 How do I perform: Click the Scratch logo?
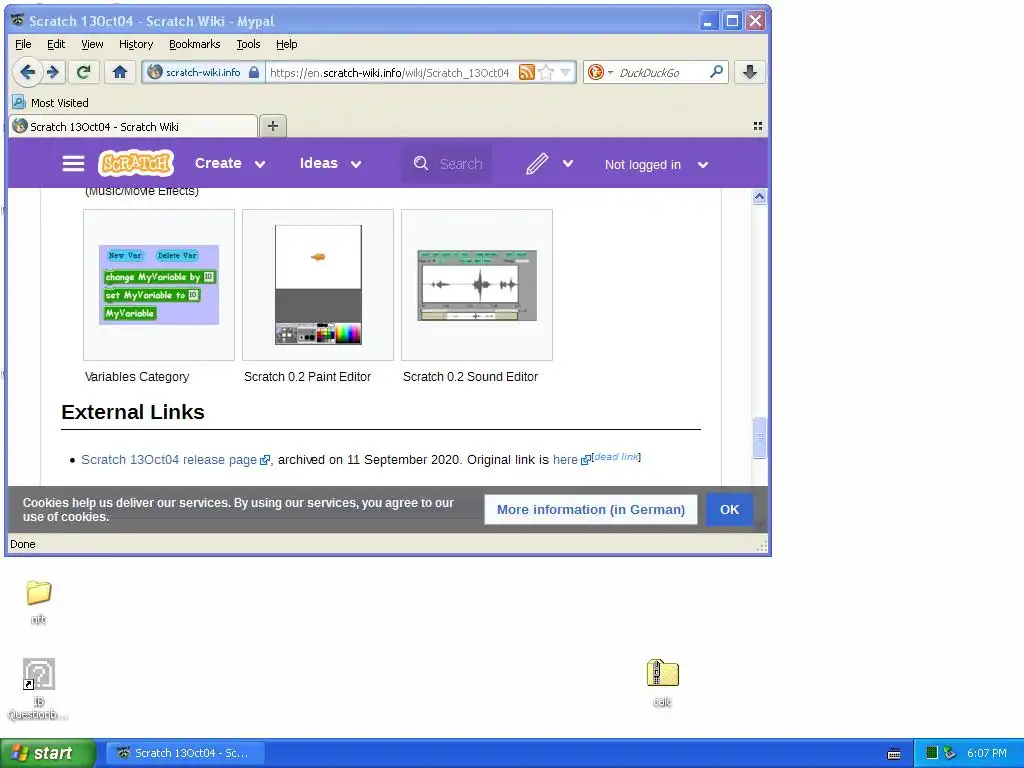point(136,163)
